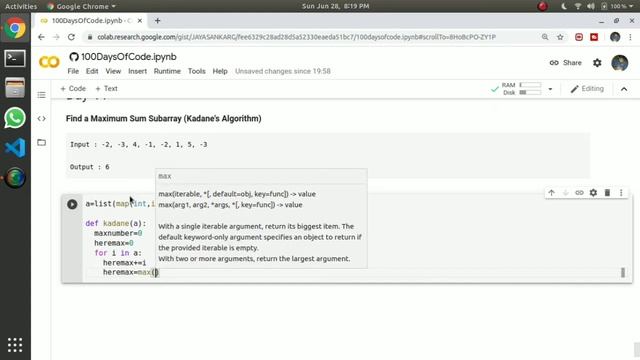Open the View menu
The image size is (640, 360).
tap(113, 71)
